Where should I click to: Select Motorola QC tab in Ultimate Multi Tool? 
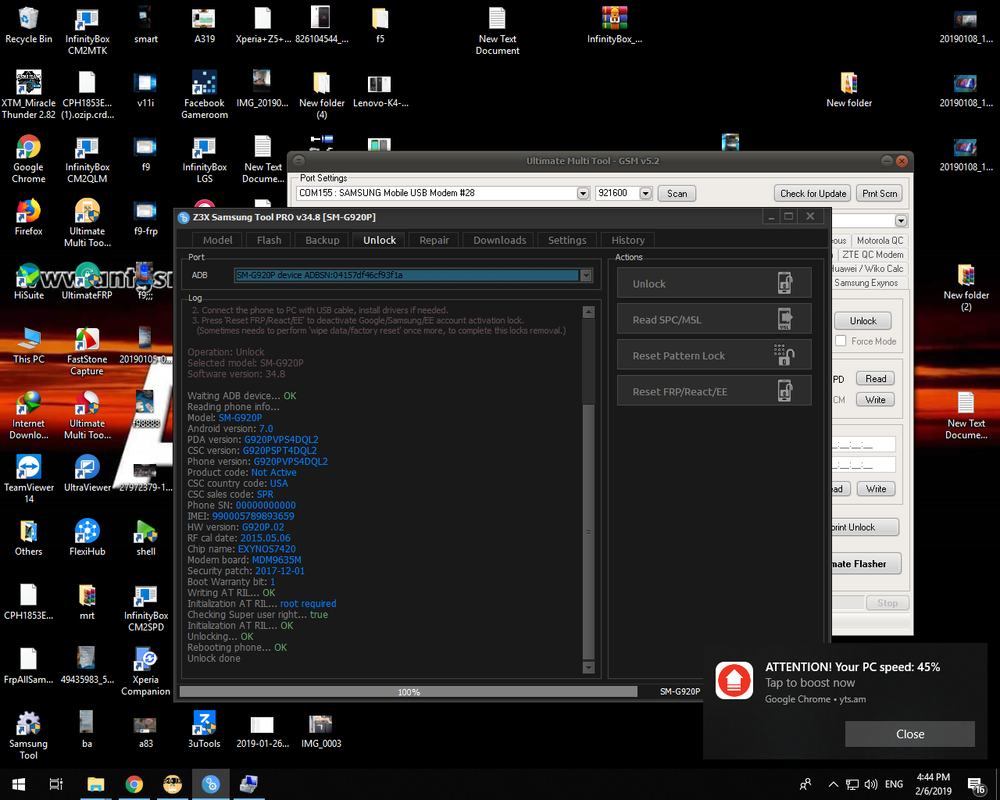coord(879,241)
